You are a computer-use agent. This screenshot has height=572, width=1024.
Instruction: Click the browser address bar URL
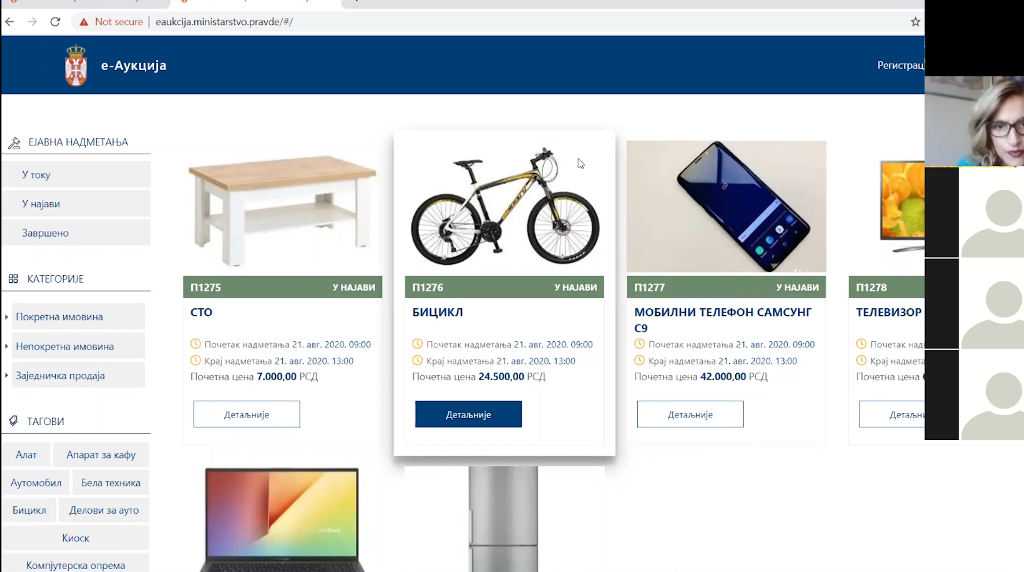click(x=224, y=22)
